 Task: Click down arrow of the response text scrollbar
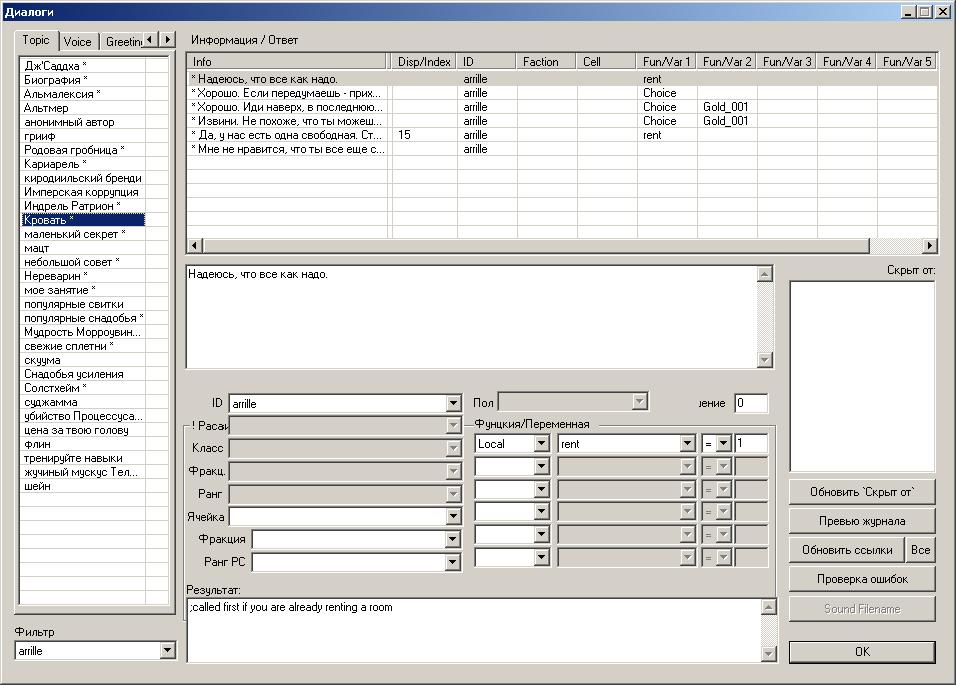(x=765, y=360)
